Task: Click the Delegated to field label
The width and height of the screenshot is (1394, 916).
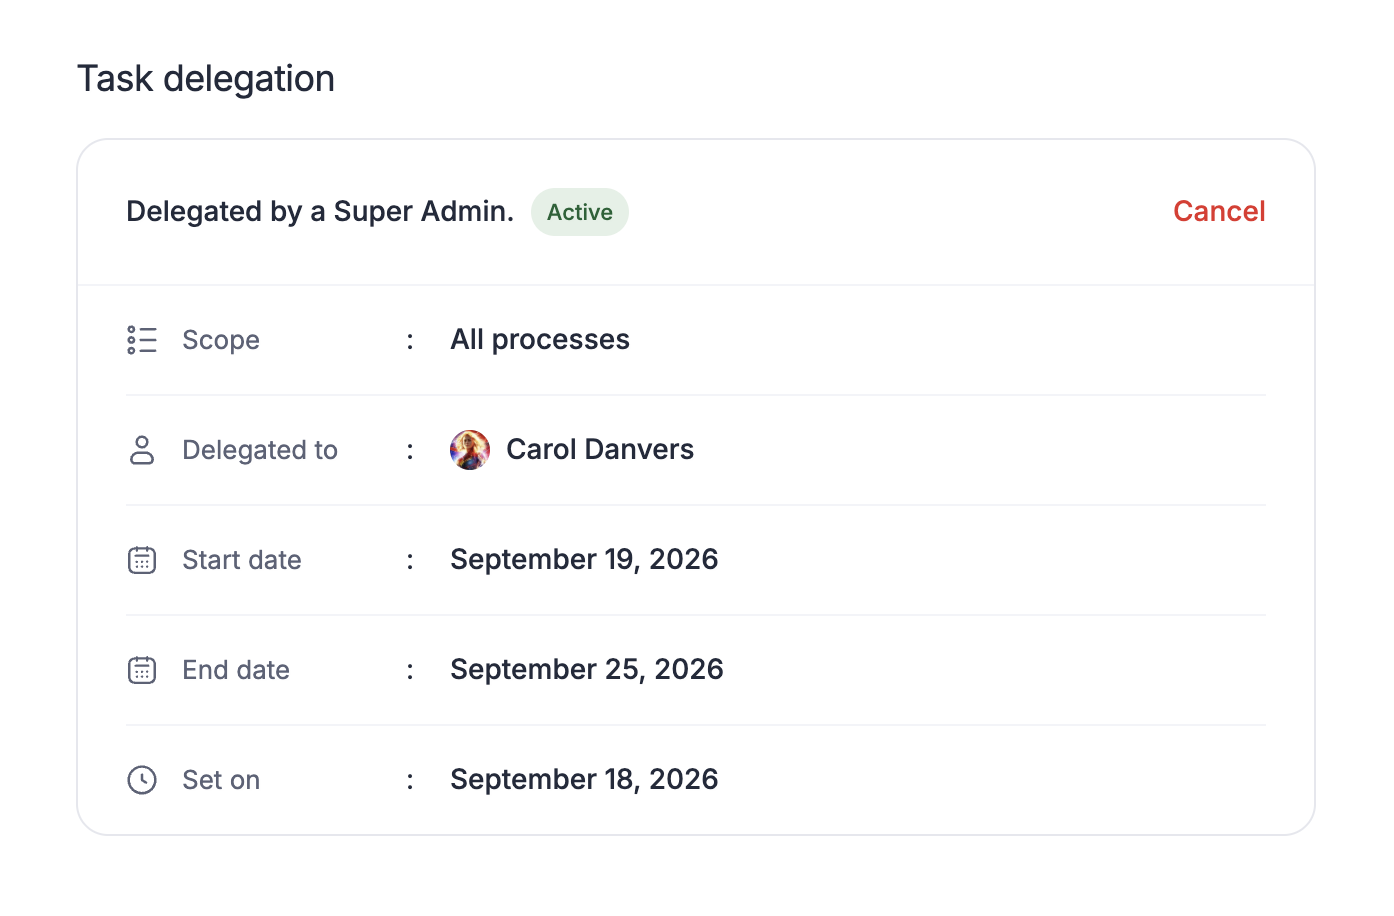Action: [260, 451]
